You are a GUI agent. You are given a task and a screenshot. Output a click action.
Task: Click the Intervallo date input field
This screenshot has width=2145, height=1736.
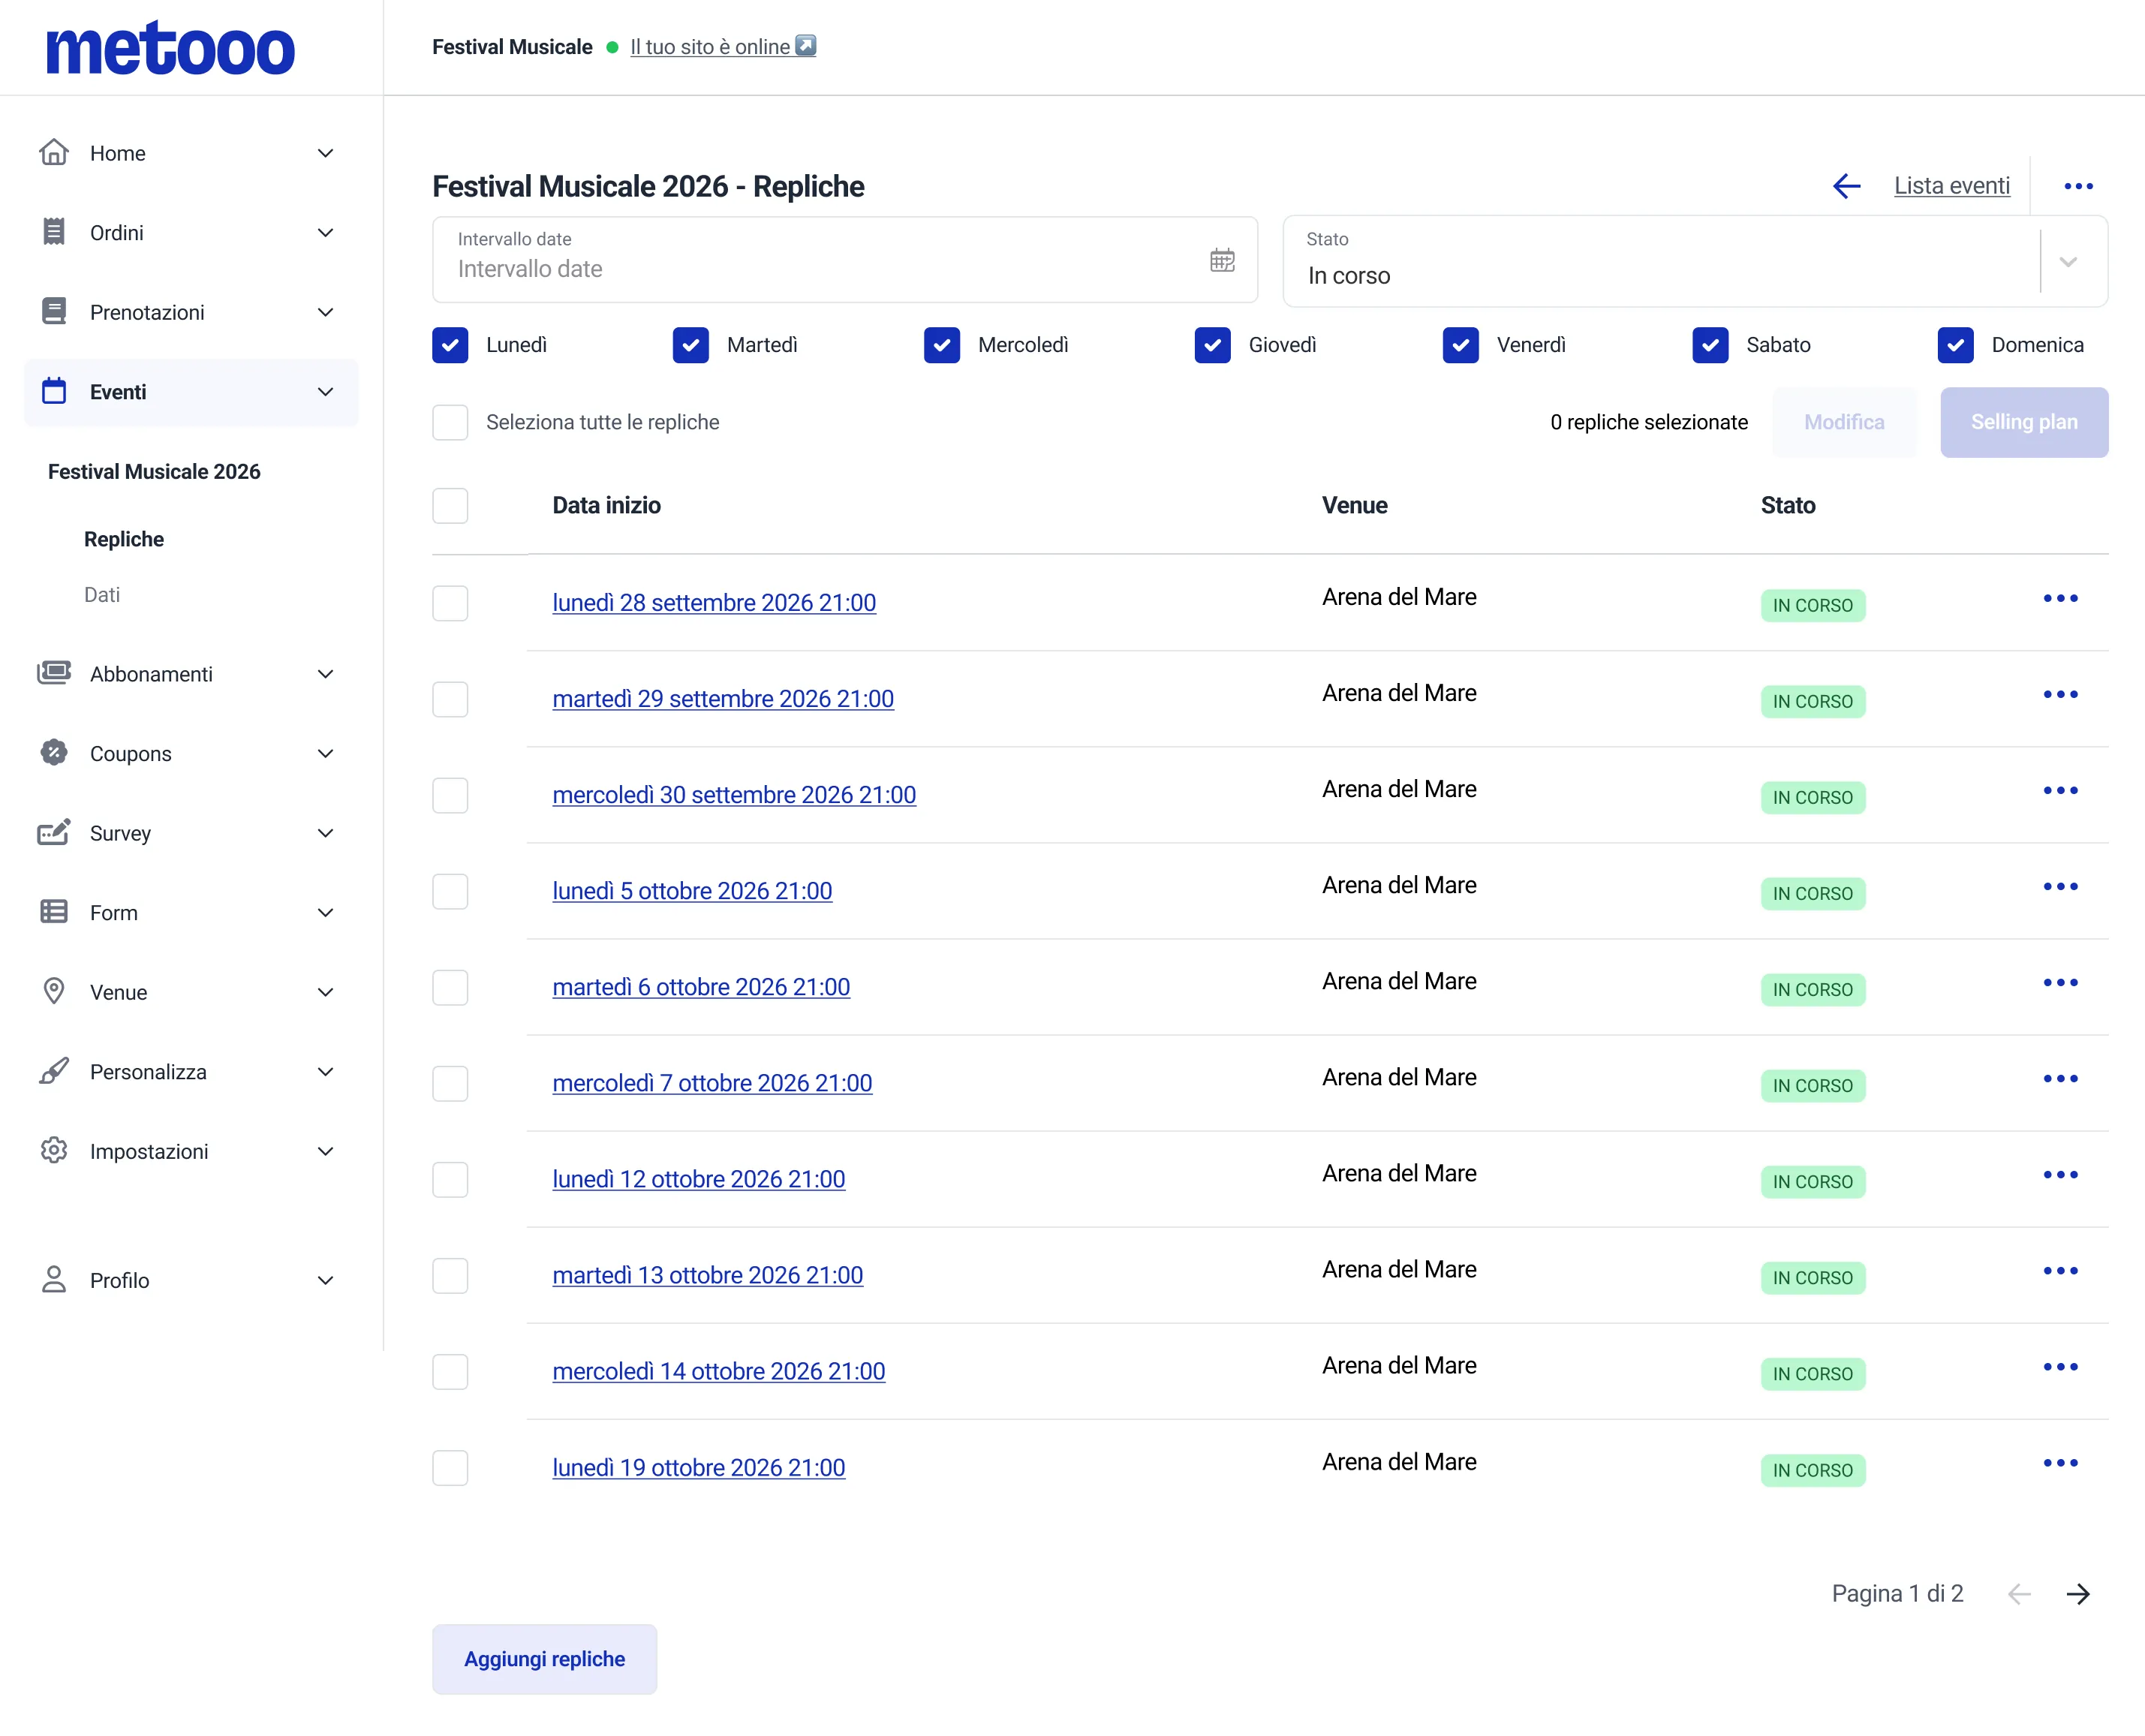(845, 260)
